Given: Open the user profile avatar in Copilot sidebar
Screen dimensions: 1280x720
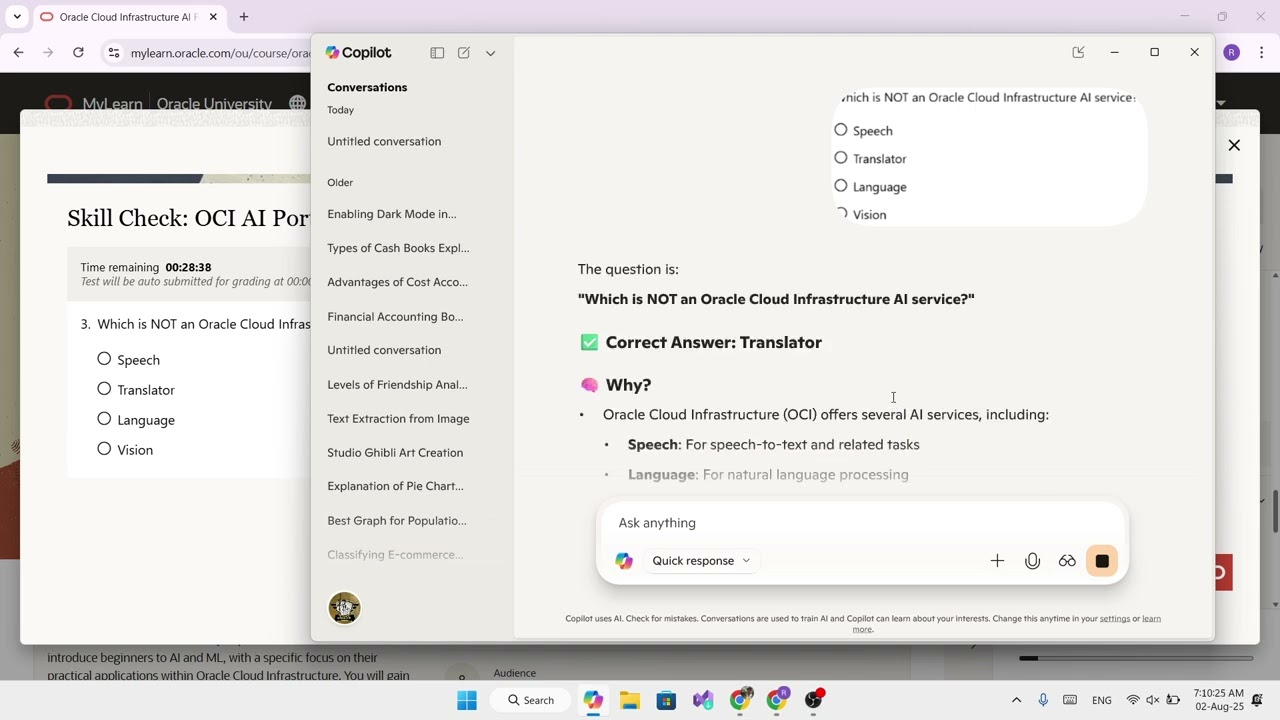Looking at the screenshot, I should [x=344, y=607].
